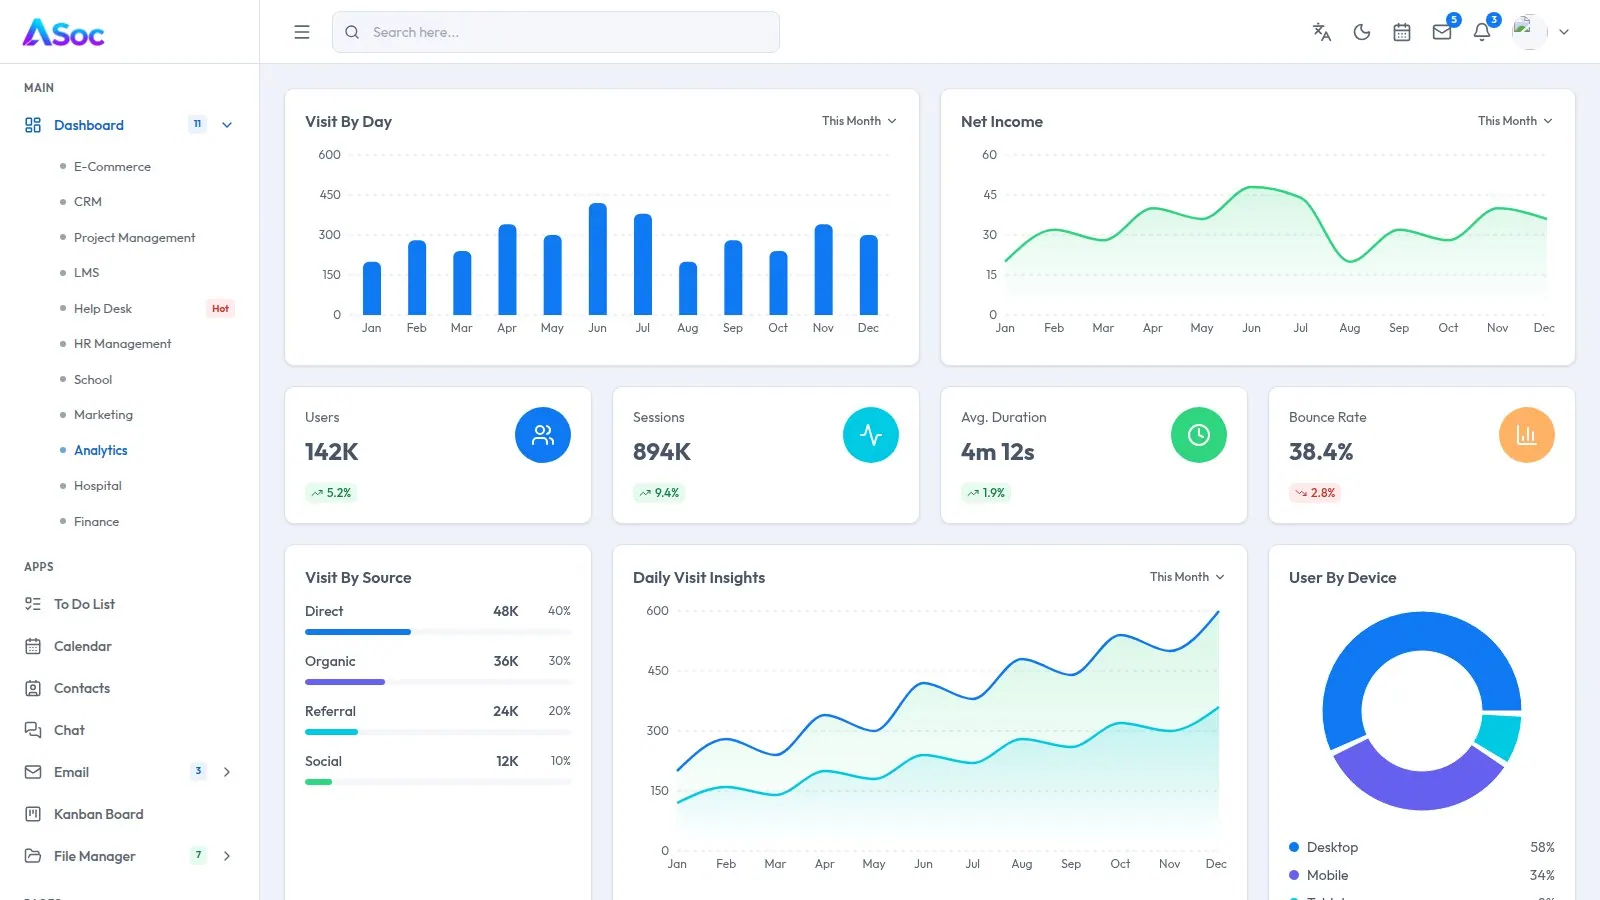Click the '4m 12s' duration value
This screenshot has height=900, width=1600.
click(x=998, y=452)
